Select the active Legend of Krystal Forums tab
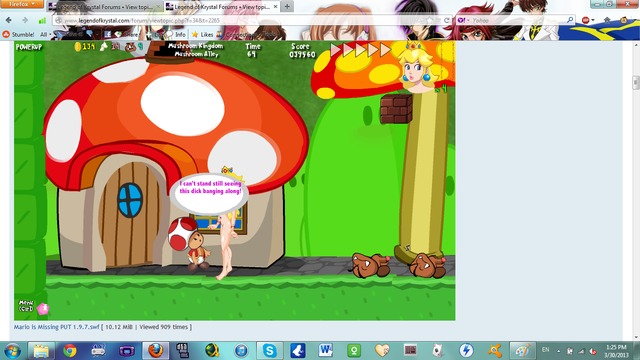This screenshot has height=360, width=640. [222, 7]
